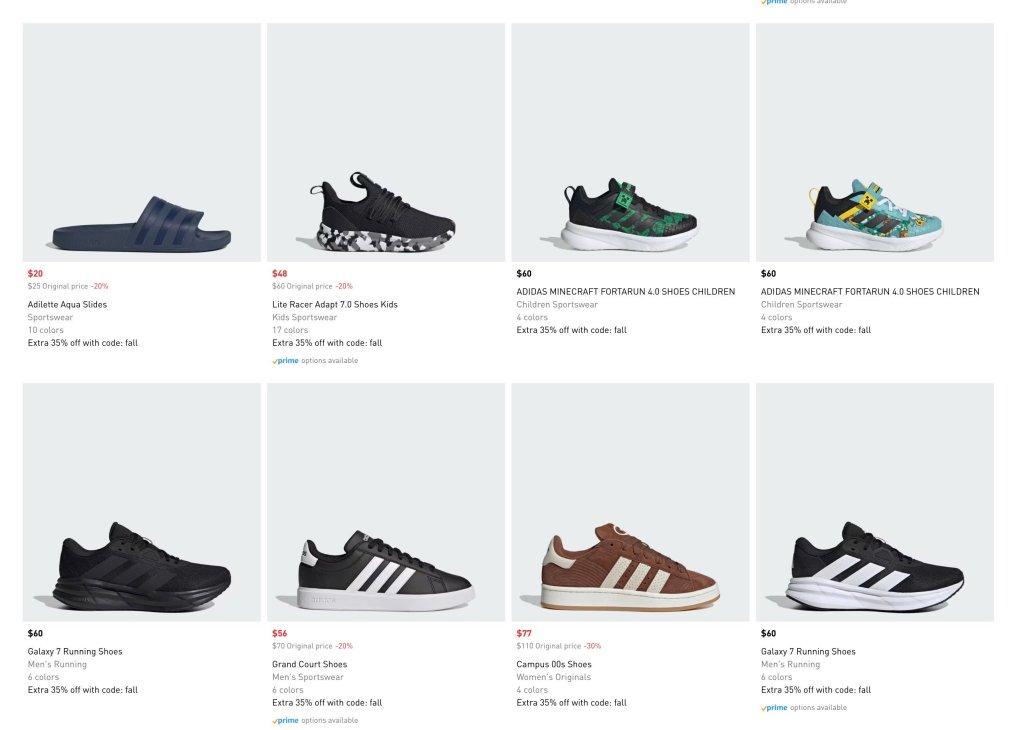Click Lite Racer Adapt 7.0 Shoes Kids title
This screenshot has height=730, width=1024.
pyautogui.click(x=334, y=304)
